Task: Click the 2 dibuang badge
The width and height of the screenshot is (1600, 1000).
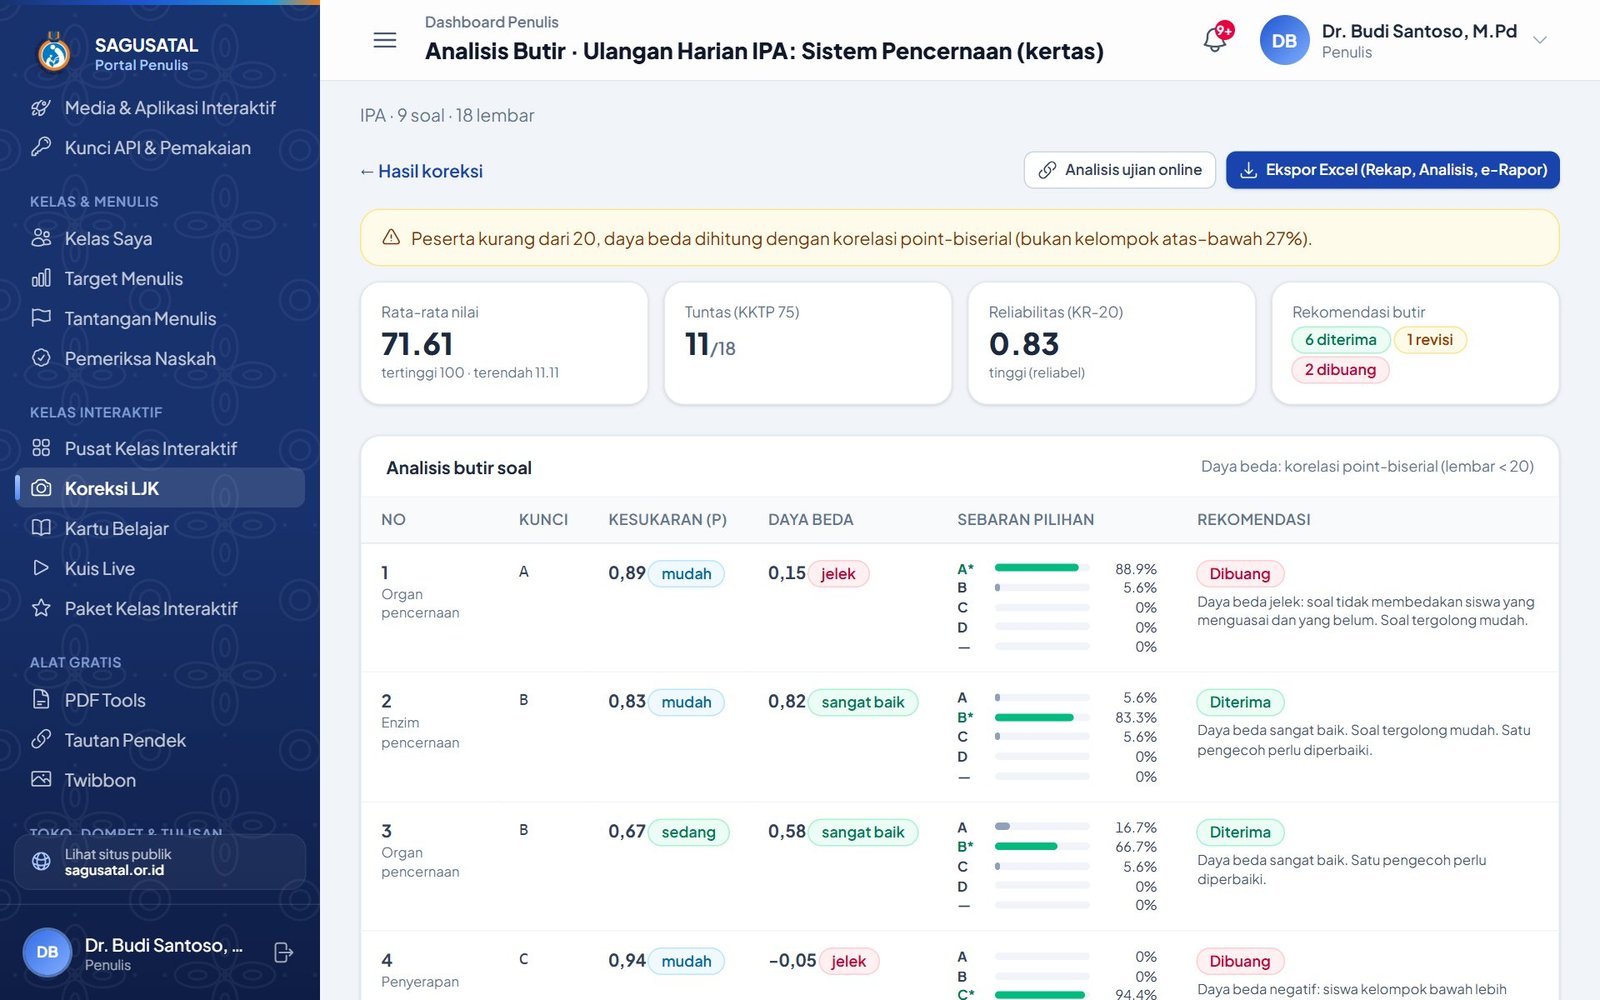Action: tap(1341, 370)
